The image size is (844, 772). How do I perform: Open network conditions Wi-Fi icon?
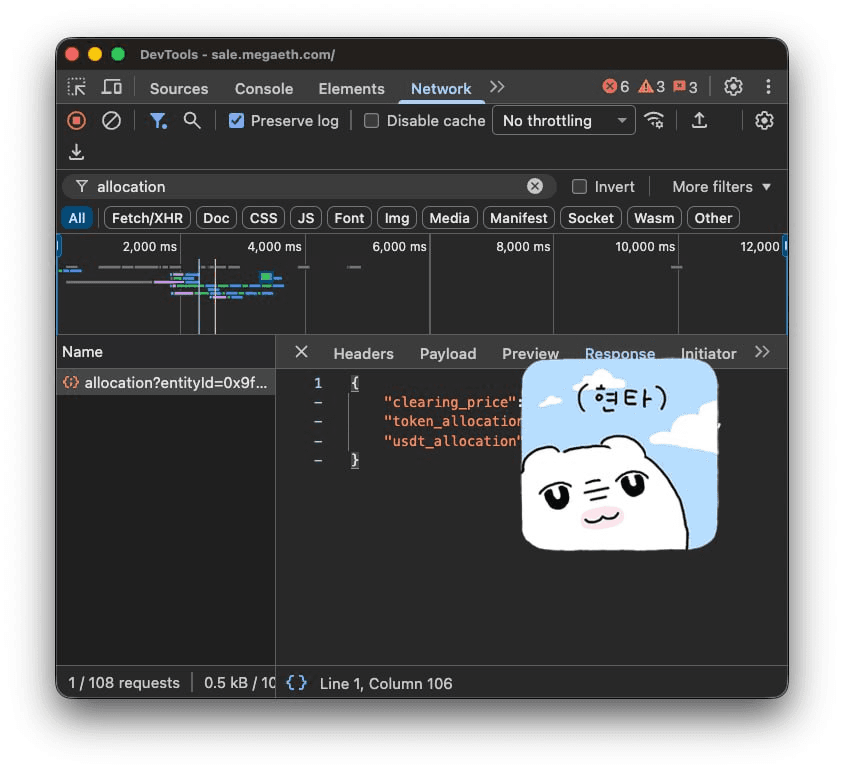click(654, 120)
